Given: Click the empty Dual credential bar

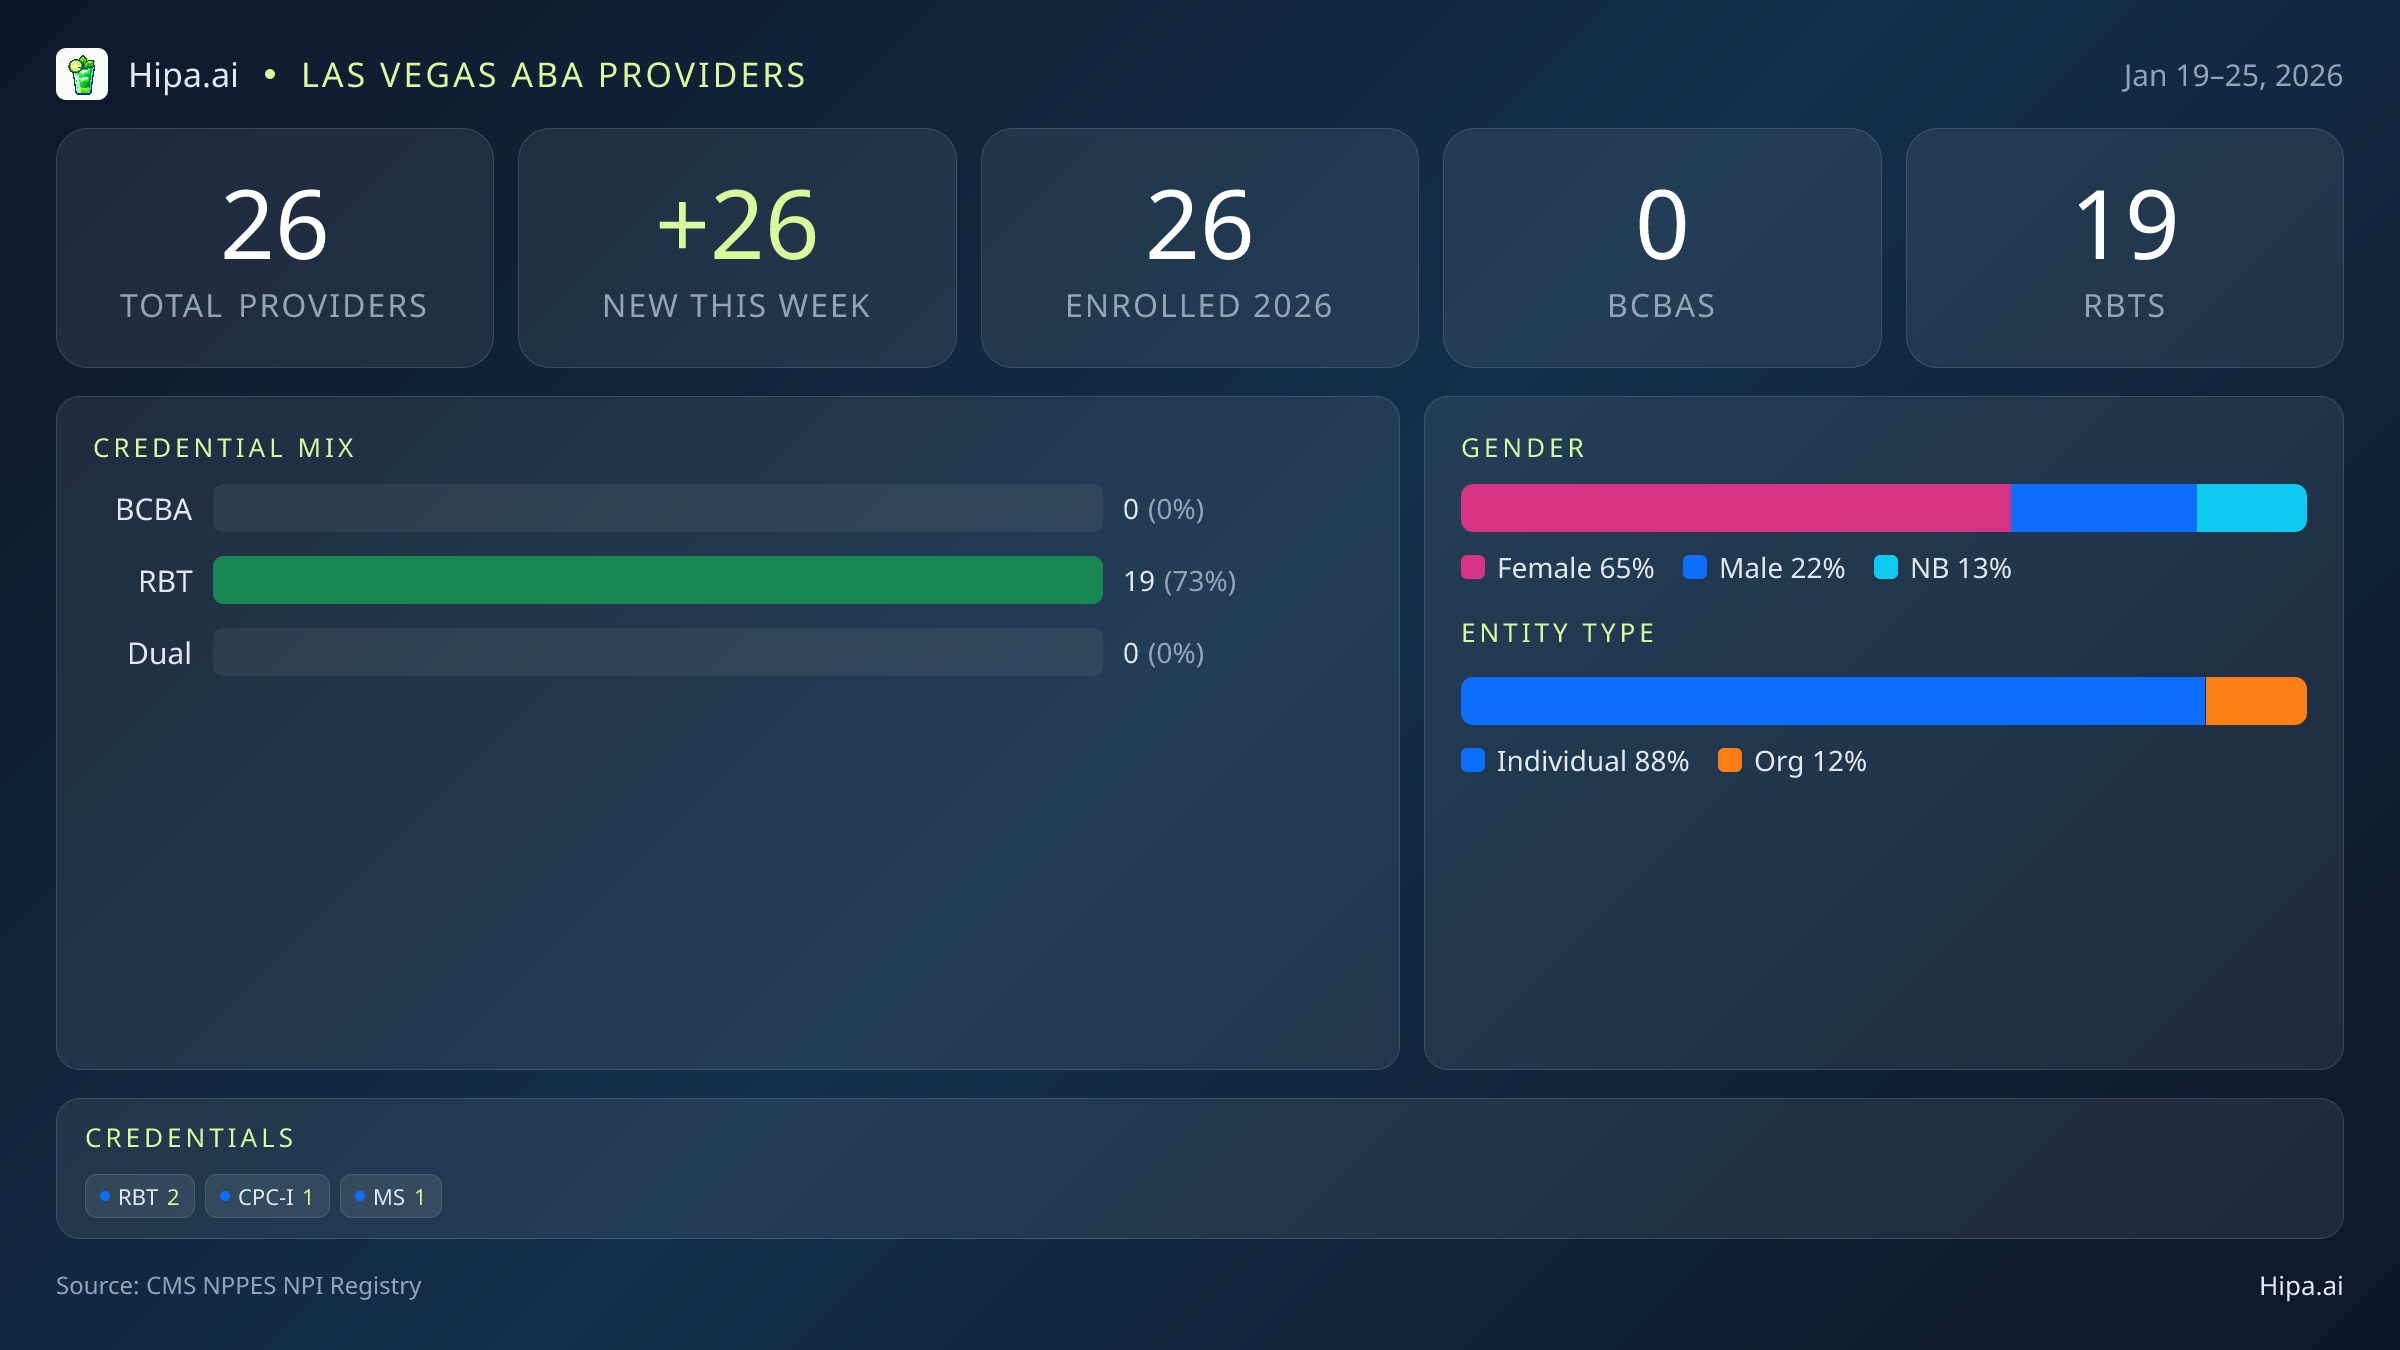Looking at the screenshot, I should click(x=658, y=653).
